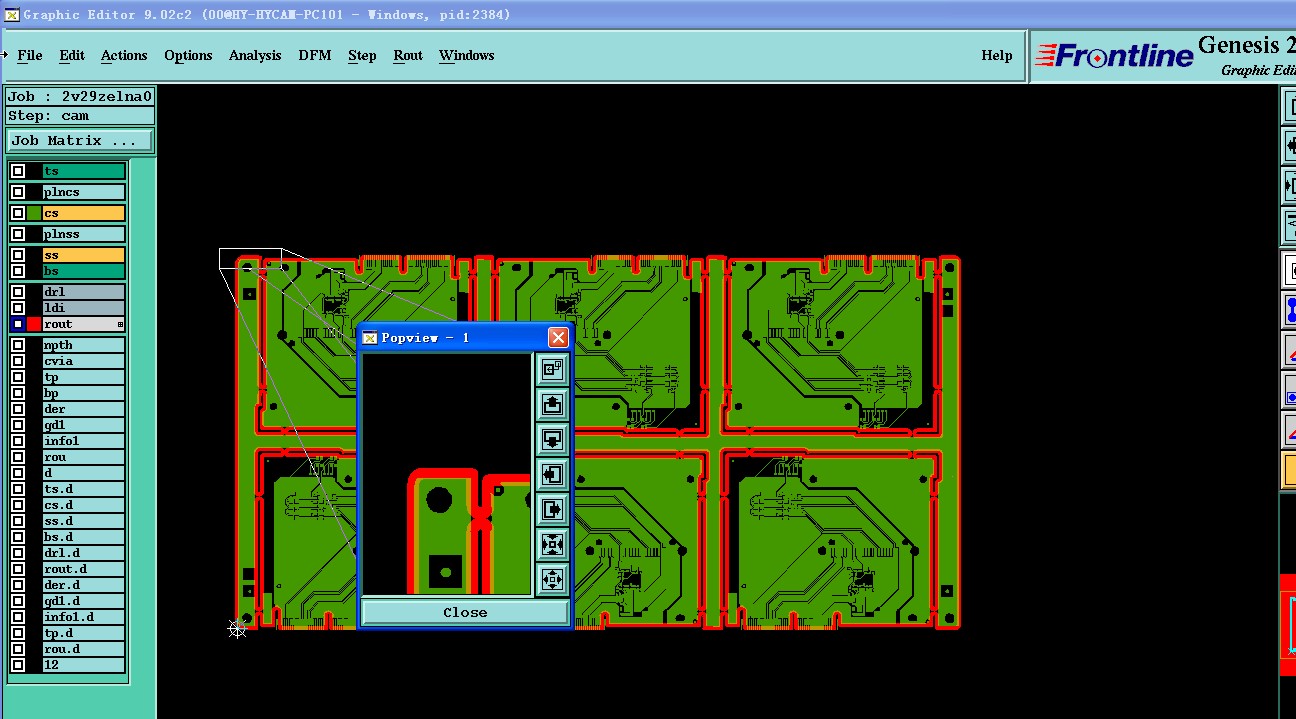This screenshot has height=719, width=1296.
Task: Pan Popview down with the down-arrow icon
Action: coord(552,439)
